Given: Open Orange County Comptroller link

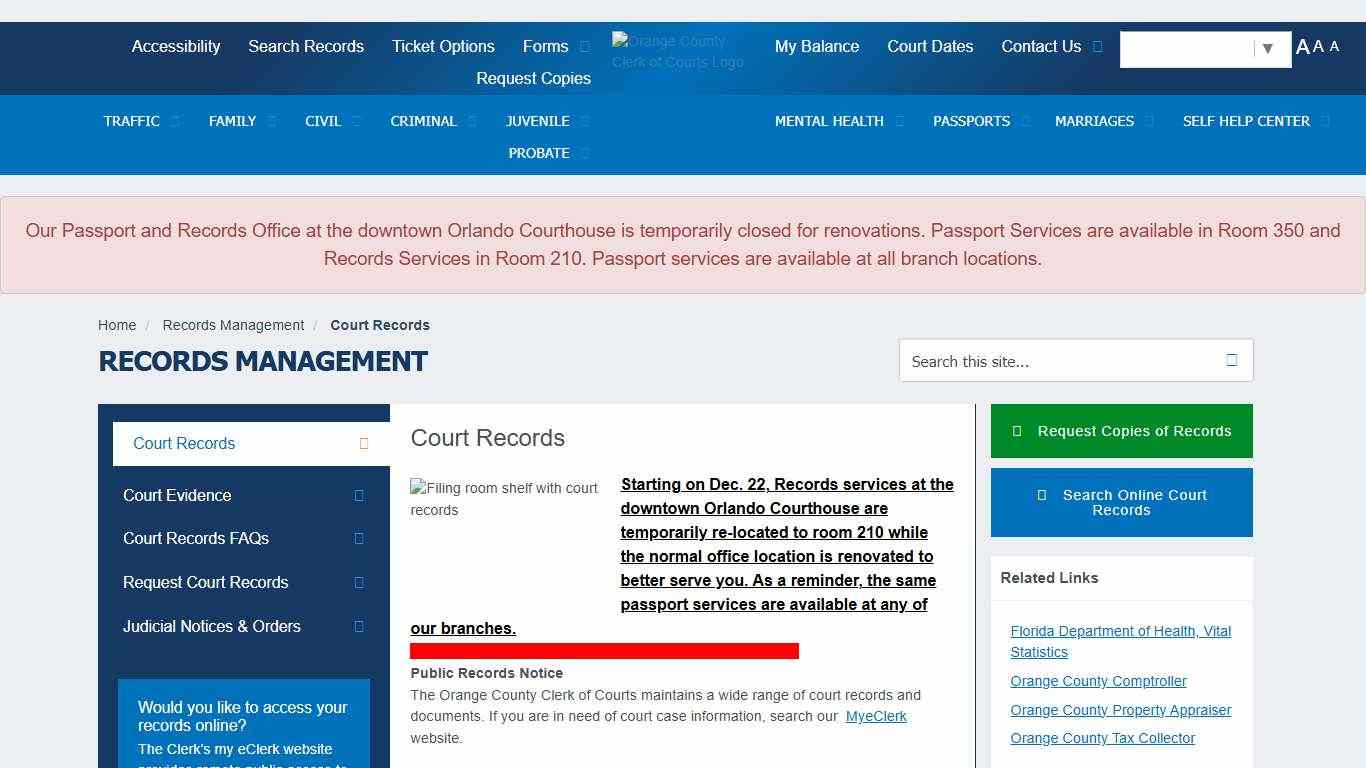Looking at the screenshot, I should tap(1098, 681).
